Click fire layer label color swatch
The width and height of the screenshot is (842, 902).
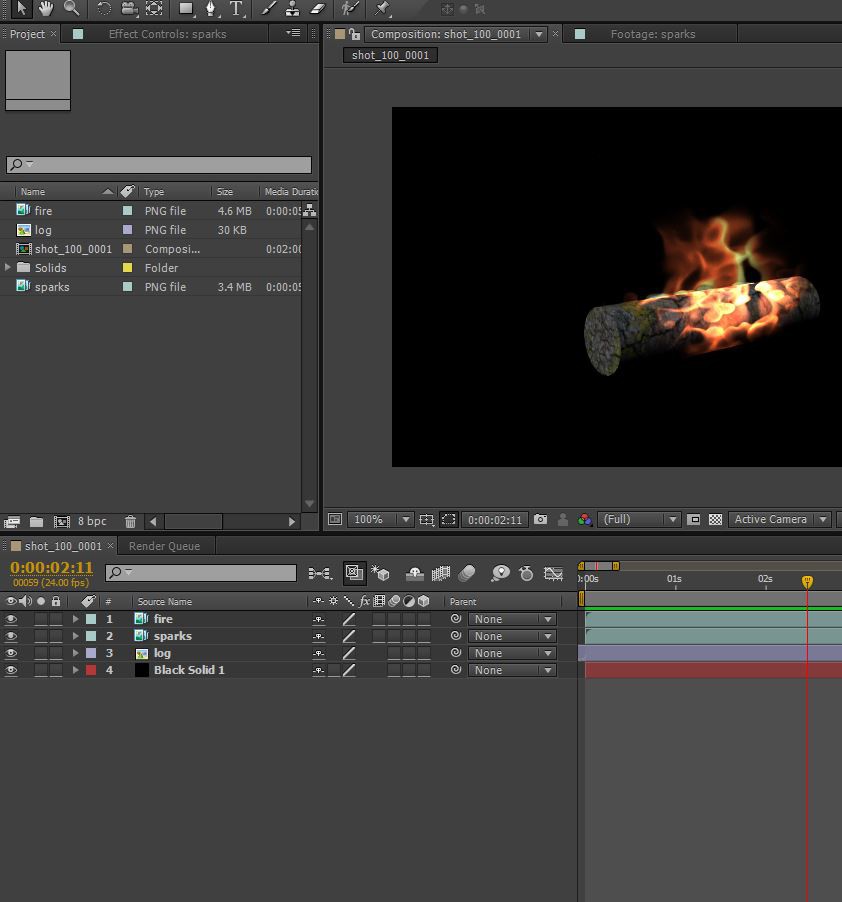click(x=91, y=619)
